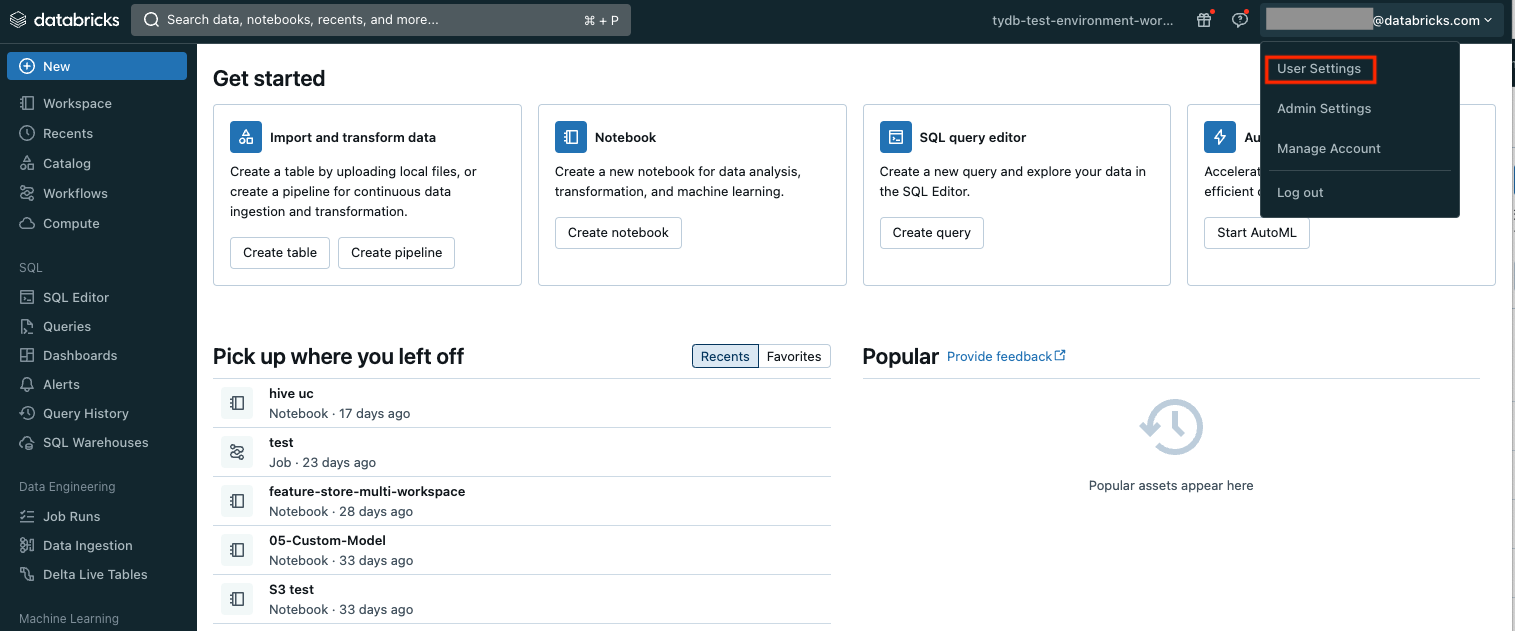Open Dashboards from the sidebar
Viewport: 1515px width, 631px height.
pyautogui.click(x=78, y=355)
